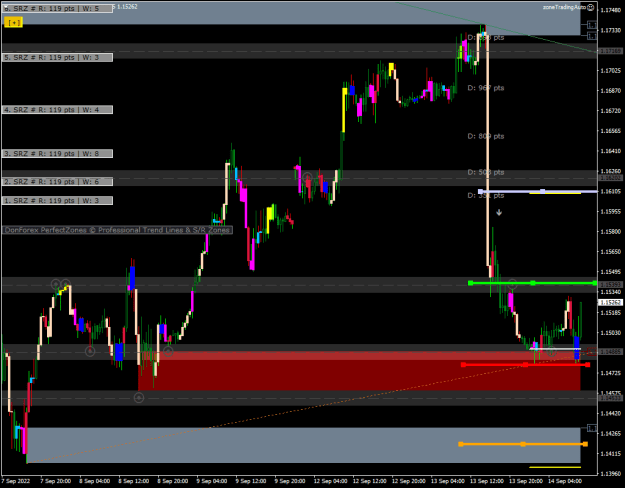Click the zone price tag 1.15393

click(x=611, y=285)
